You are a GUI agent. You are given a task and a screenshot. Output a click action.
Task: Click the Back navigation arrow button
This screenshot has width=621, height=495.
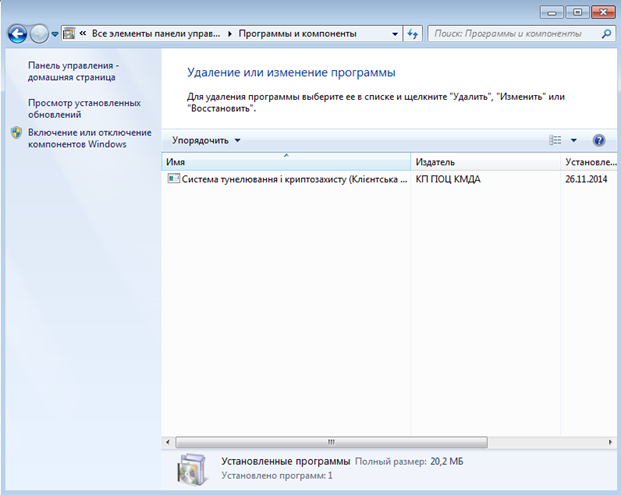tap(17, 34)
